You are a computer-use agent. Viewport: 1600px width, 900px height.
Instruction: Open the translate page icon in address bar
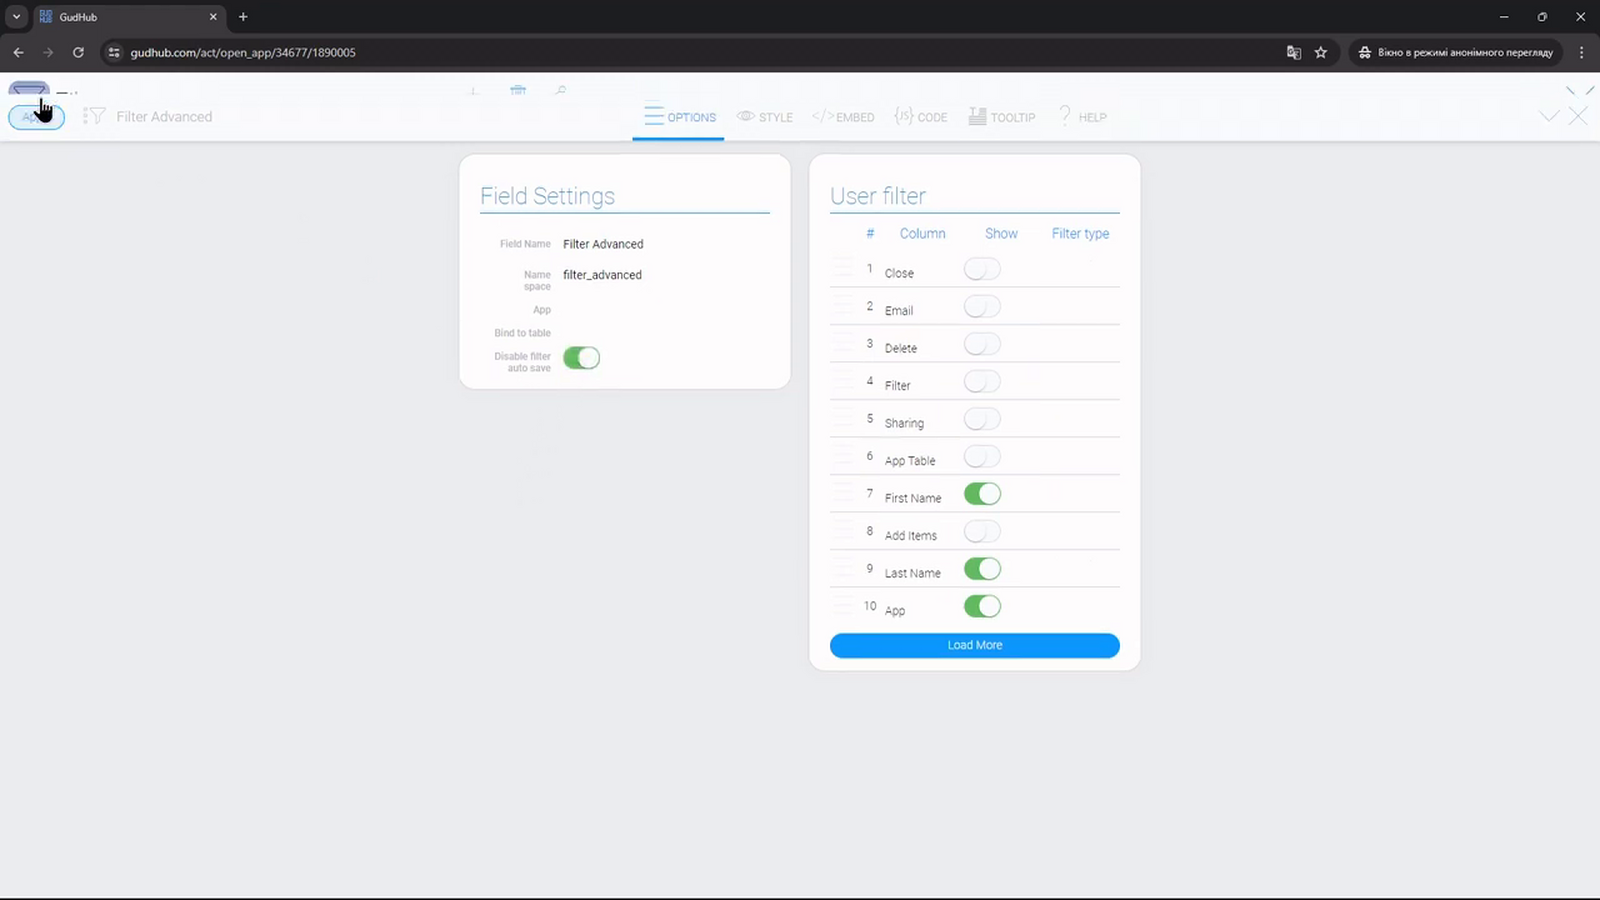tap(1293, 52)
